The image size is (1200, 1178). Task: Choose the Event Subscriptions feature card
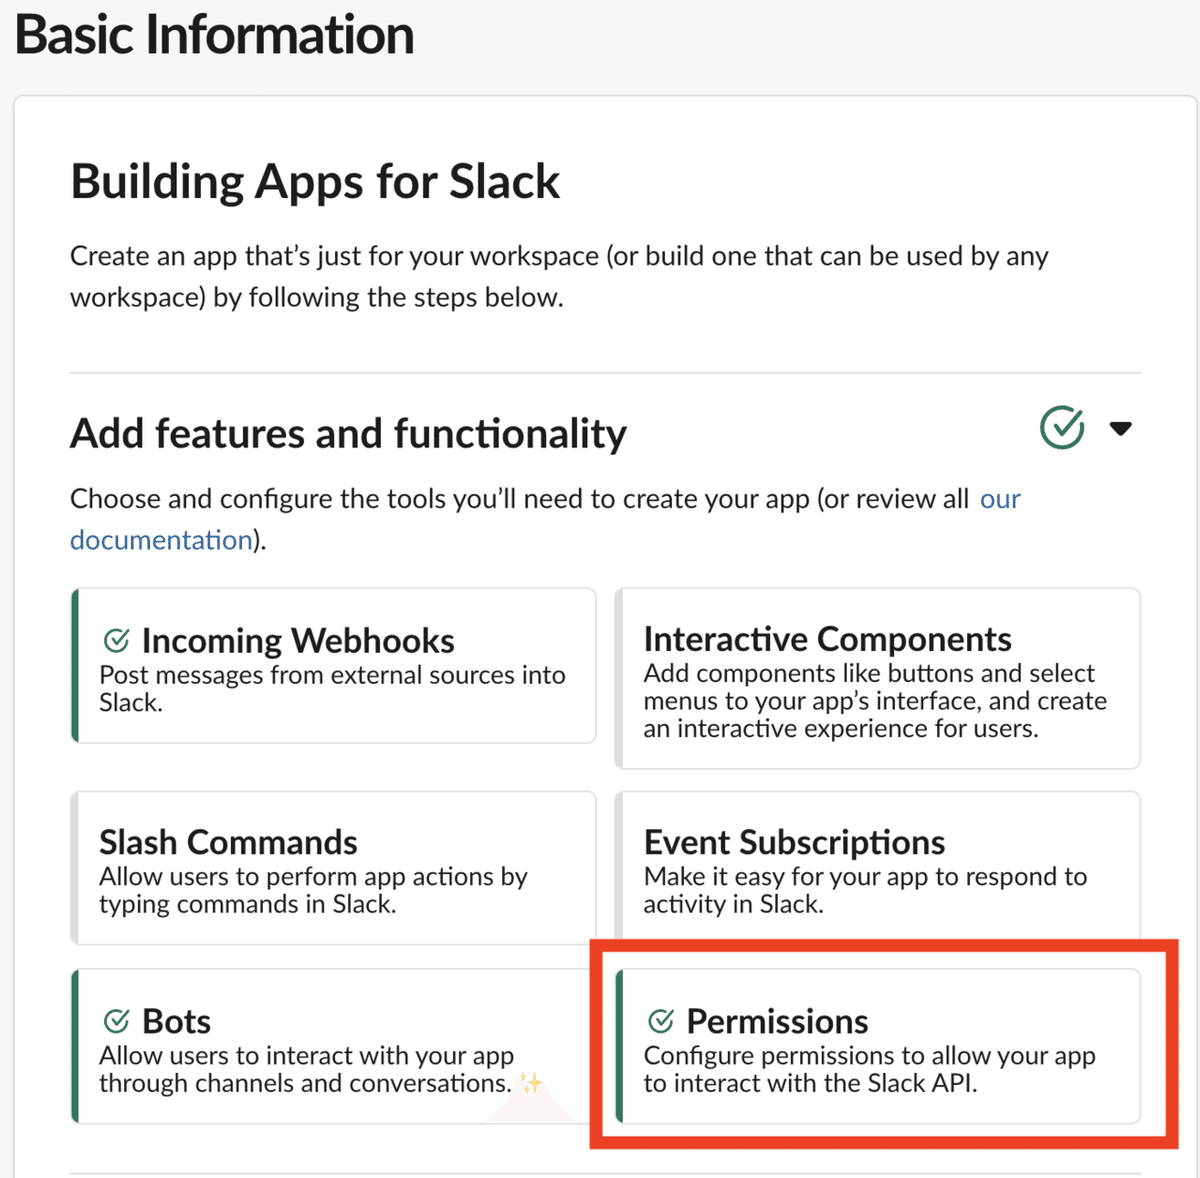(x=877, y=868)
